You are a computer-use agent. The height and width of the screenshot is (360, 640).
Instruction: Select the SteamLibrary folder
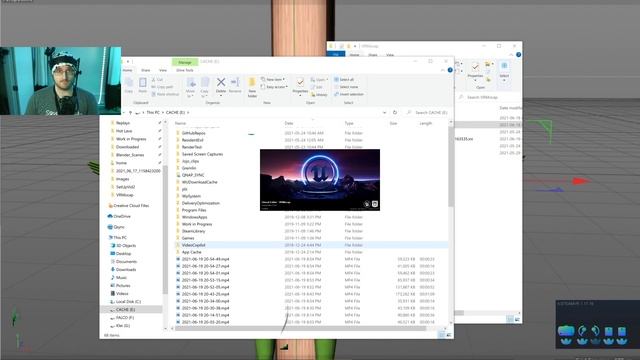tap(193, 231)
